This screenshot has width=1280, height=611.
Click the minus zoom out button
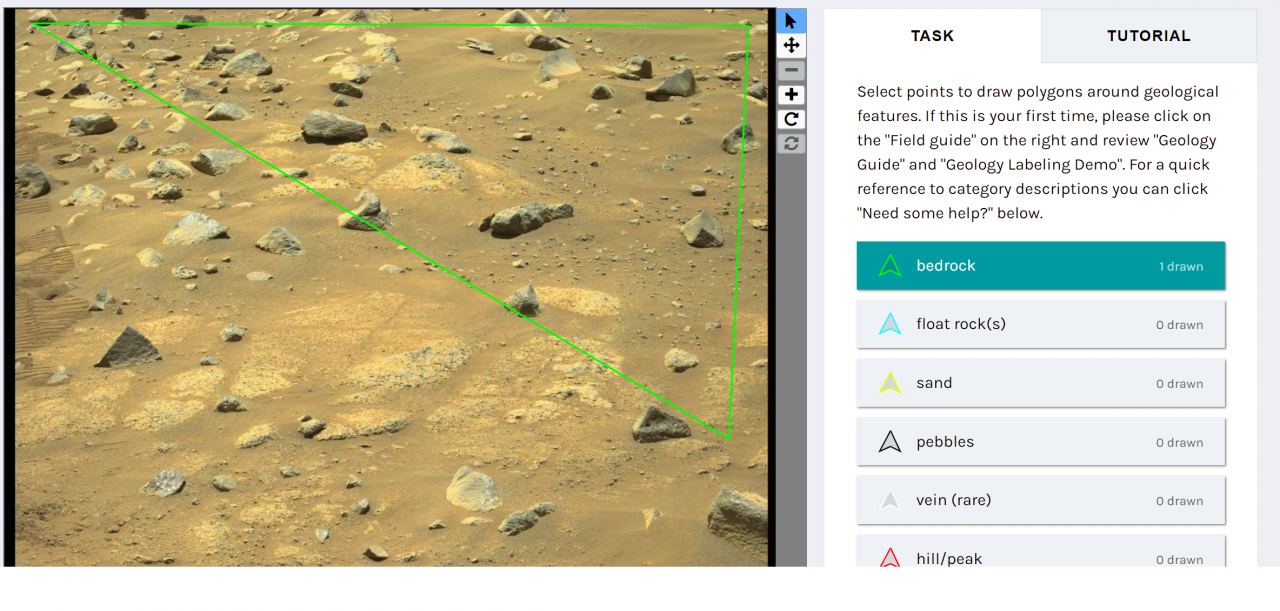tap(791, 70)
